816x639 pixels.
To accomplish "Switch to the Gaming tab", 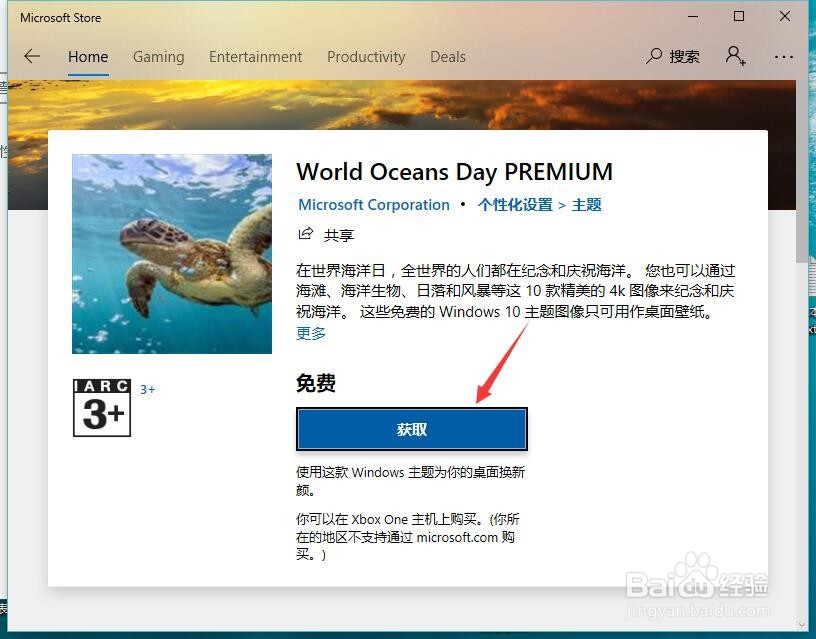I will (159, 57).
